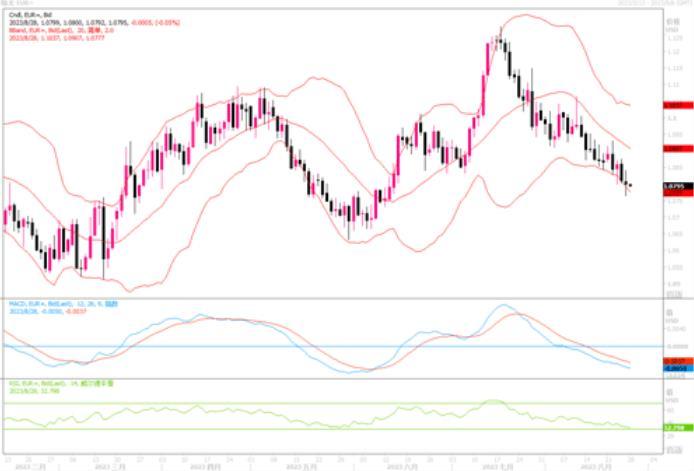Click the chart title text at top left
The height and width of the screenshot is (471, 694).
[x=16, y=4]
